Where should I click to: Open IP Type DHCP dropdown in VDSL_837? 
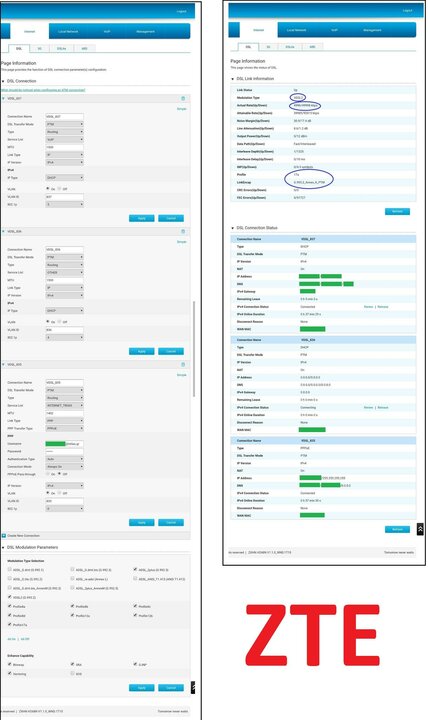click(65, 178)
